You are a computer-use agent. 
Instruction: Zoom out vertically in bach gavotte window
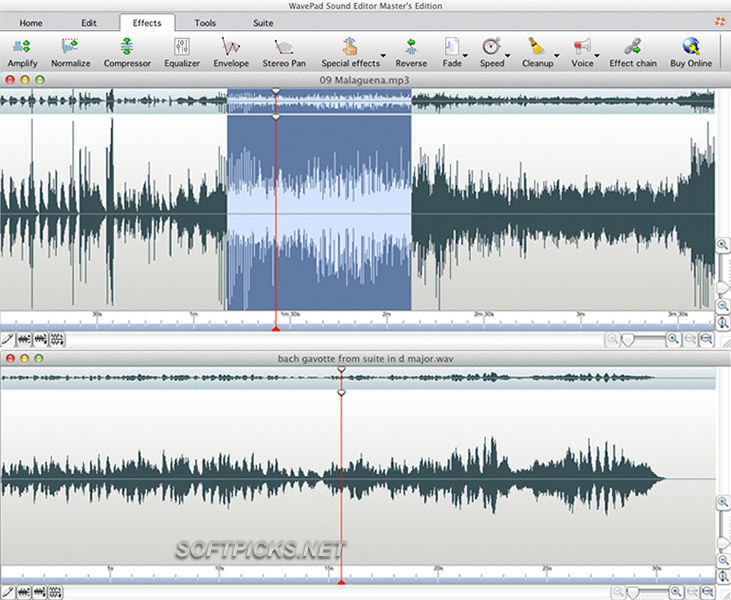[723, 560]
